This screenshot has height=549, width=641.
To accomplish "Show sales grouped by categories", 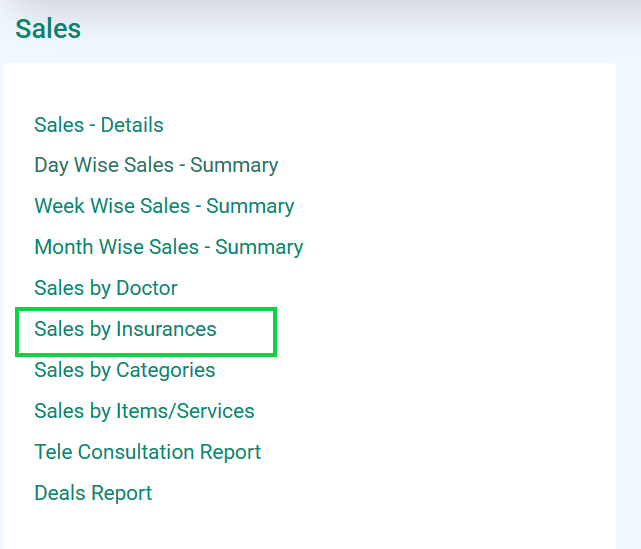I will pyautogui.click(x=125, y=370).
